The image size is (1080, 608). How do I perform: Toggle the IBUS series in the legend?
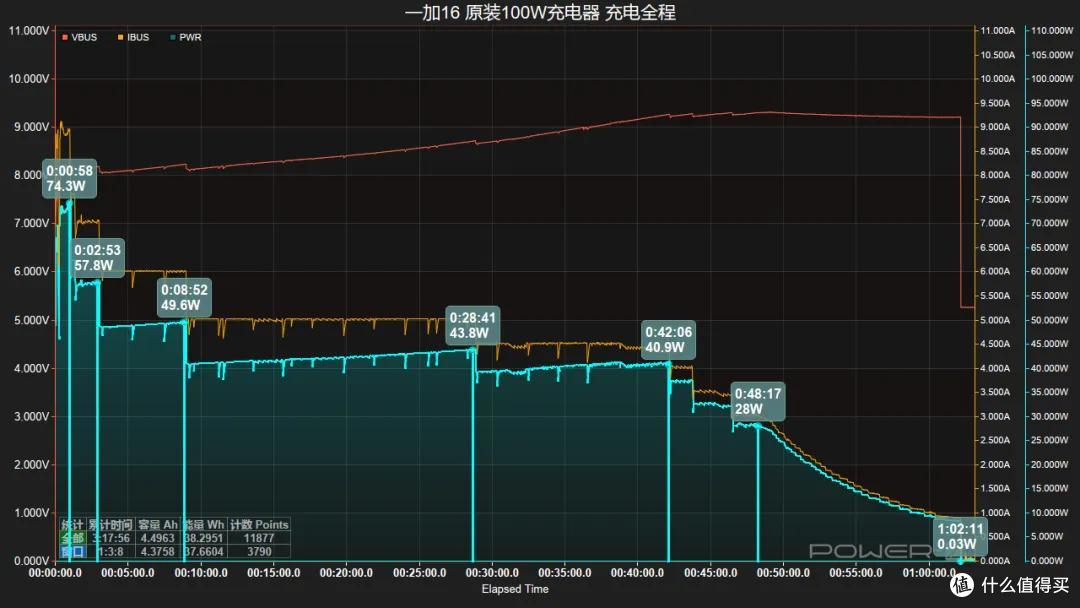133,37
